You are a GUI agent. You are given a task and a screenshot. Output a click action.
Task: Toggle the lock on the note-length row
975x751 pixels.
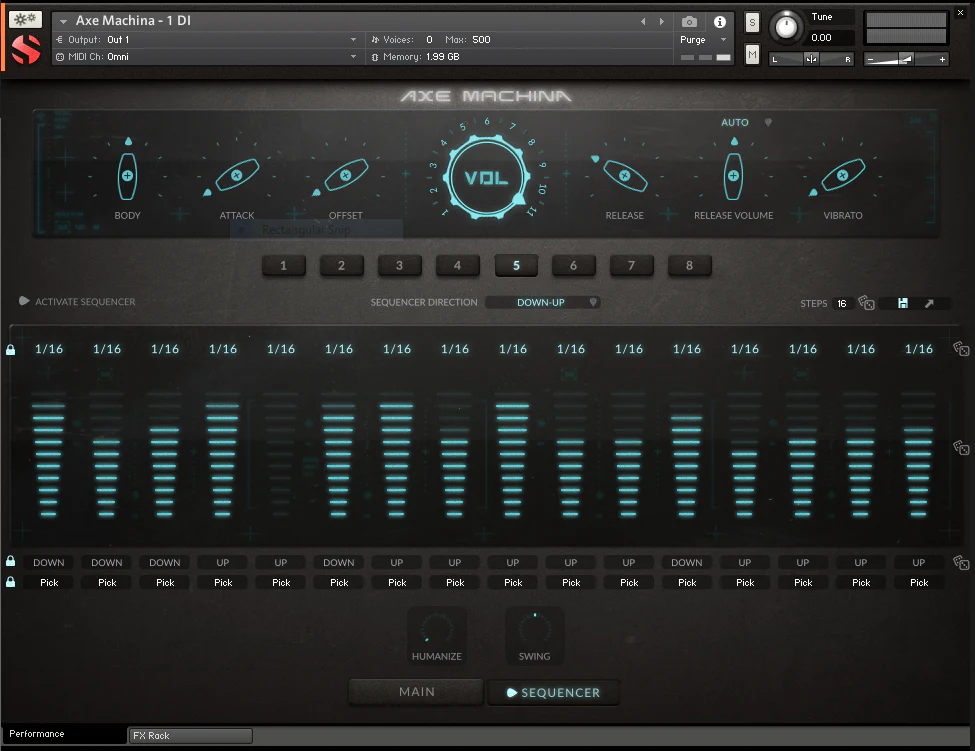tap(11, 350)
